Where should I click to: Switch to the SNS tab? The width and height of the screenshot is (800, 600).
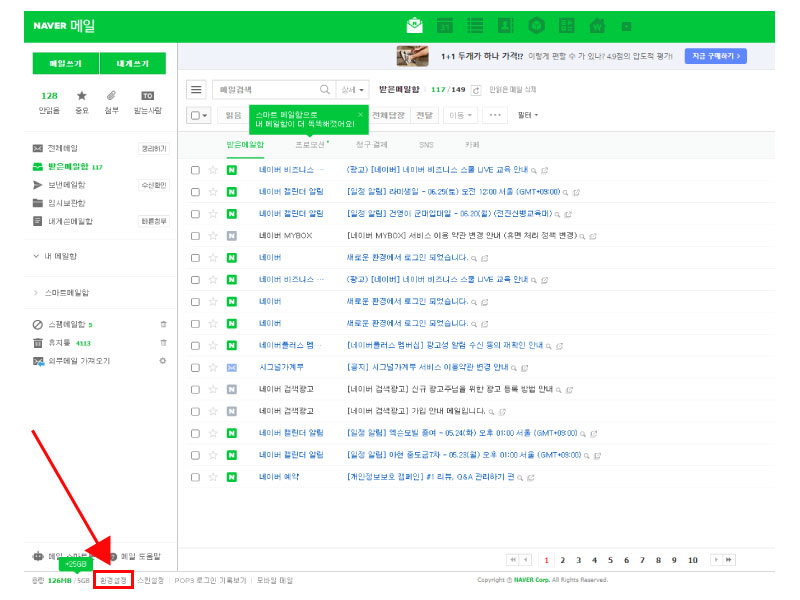pos(426,145)
